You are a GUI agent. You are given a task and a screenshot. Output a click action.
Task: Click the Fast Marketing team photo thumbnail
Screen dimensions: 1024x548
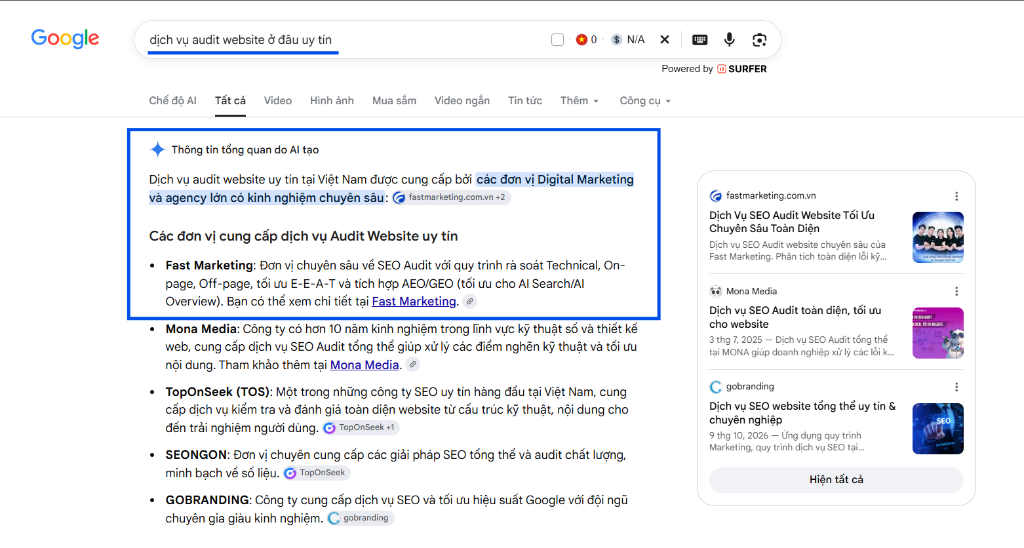[x=938, y=237]
